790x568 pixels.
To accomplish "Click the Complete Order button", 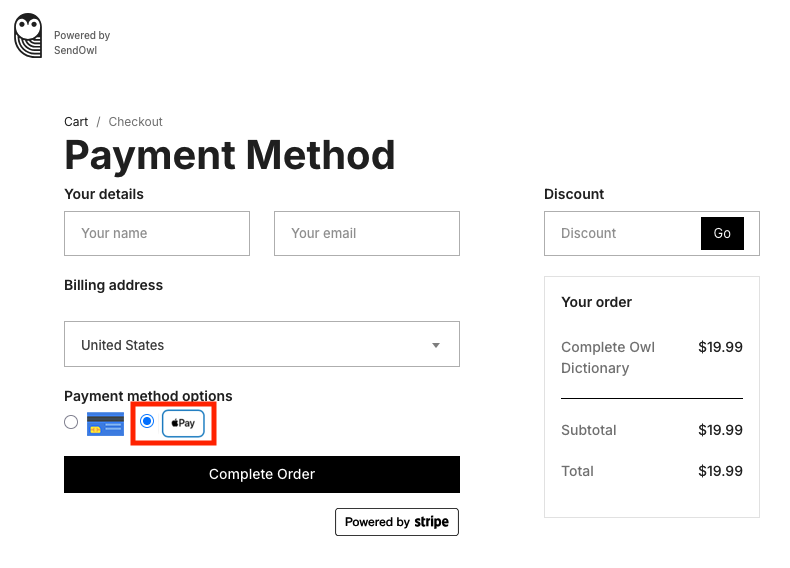I will 261,474.
